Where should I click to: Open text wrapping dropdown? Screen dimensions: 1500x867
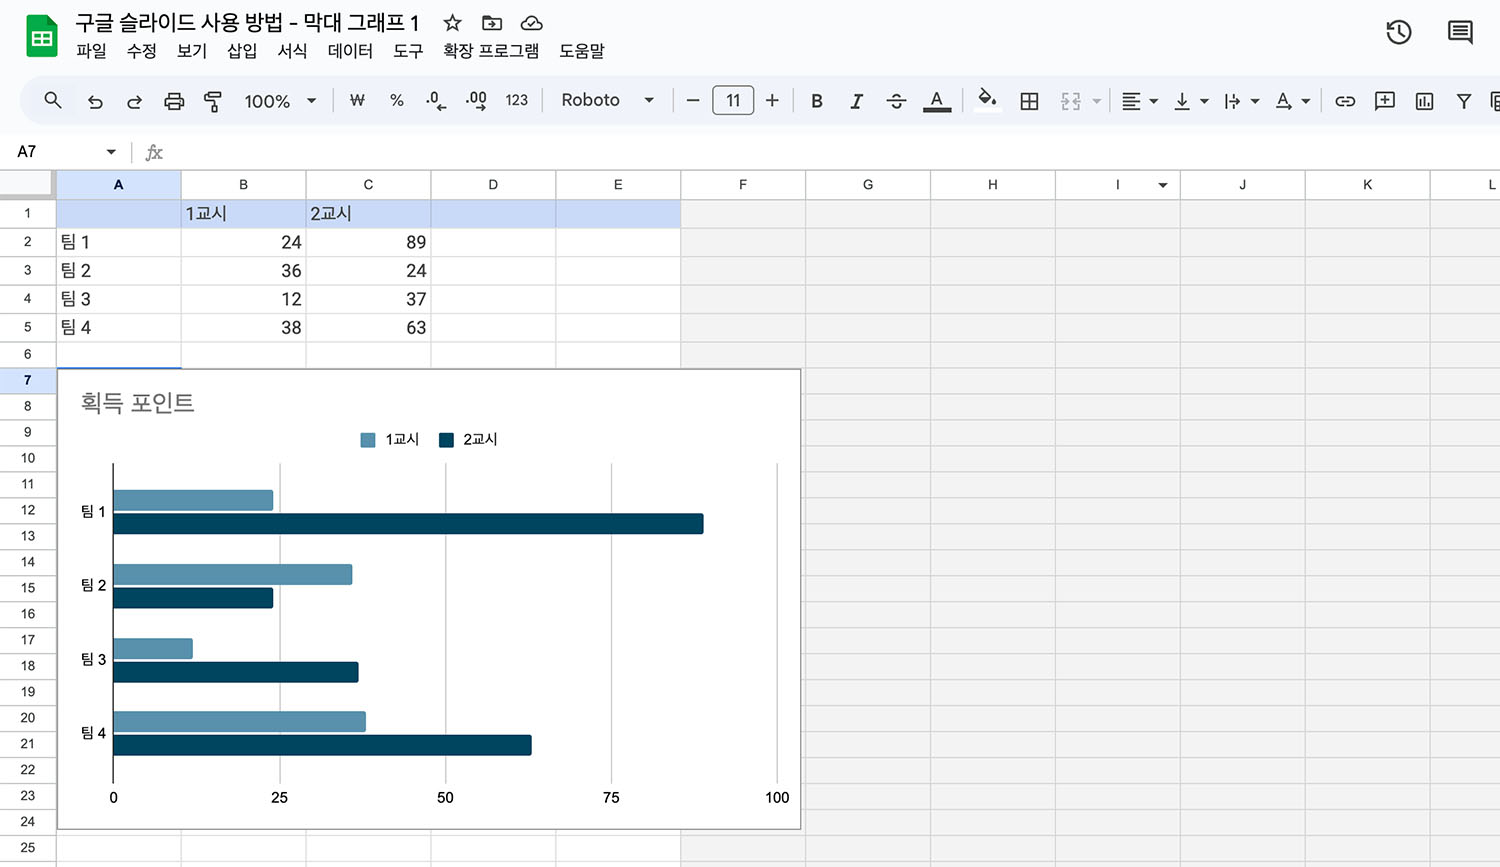point(1241,101)
